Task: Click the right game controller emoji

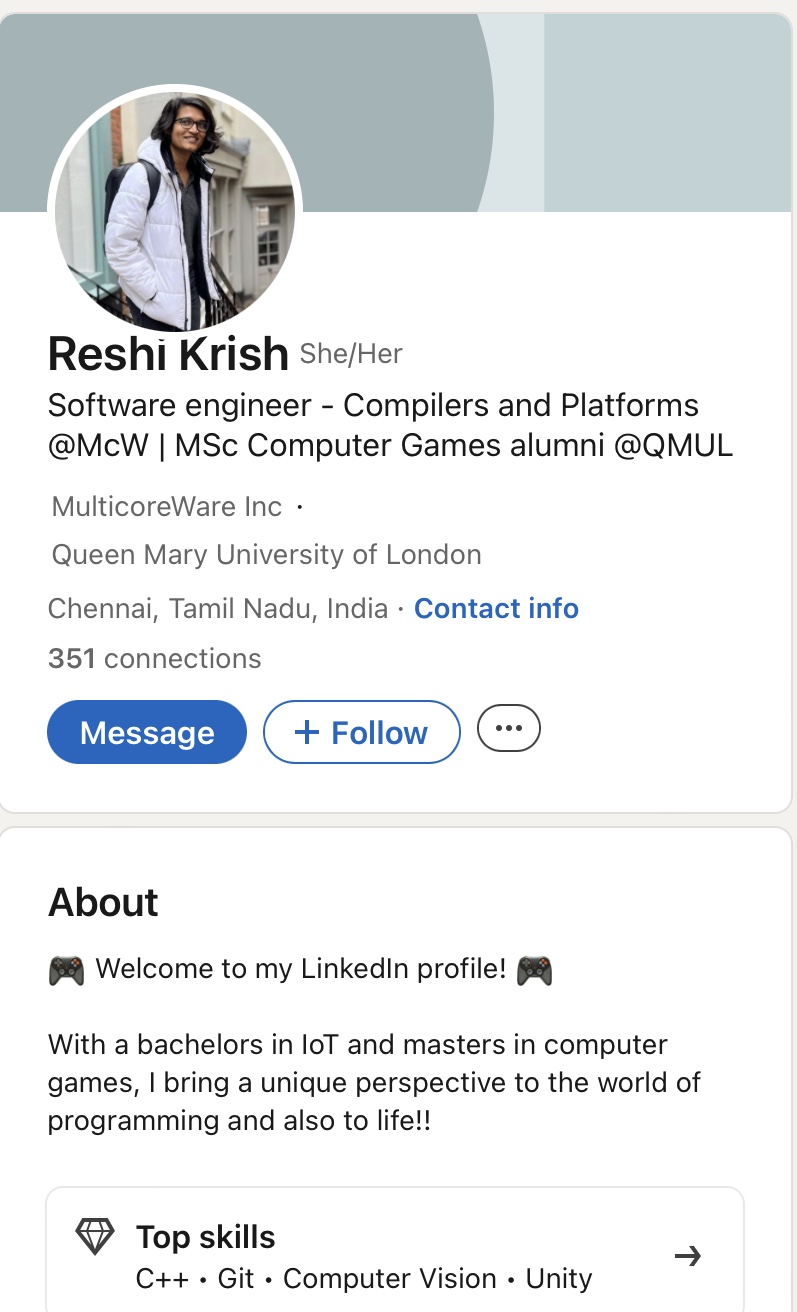Action: 534,969
